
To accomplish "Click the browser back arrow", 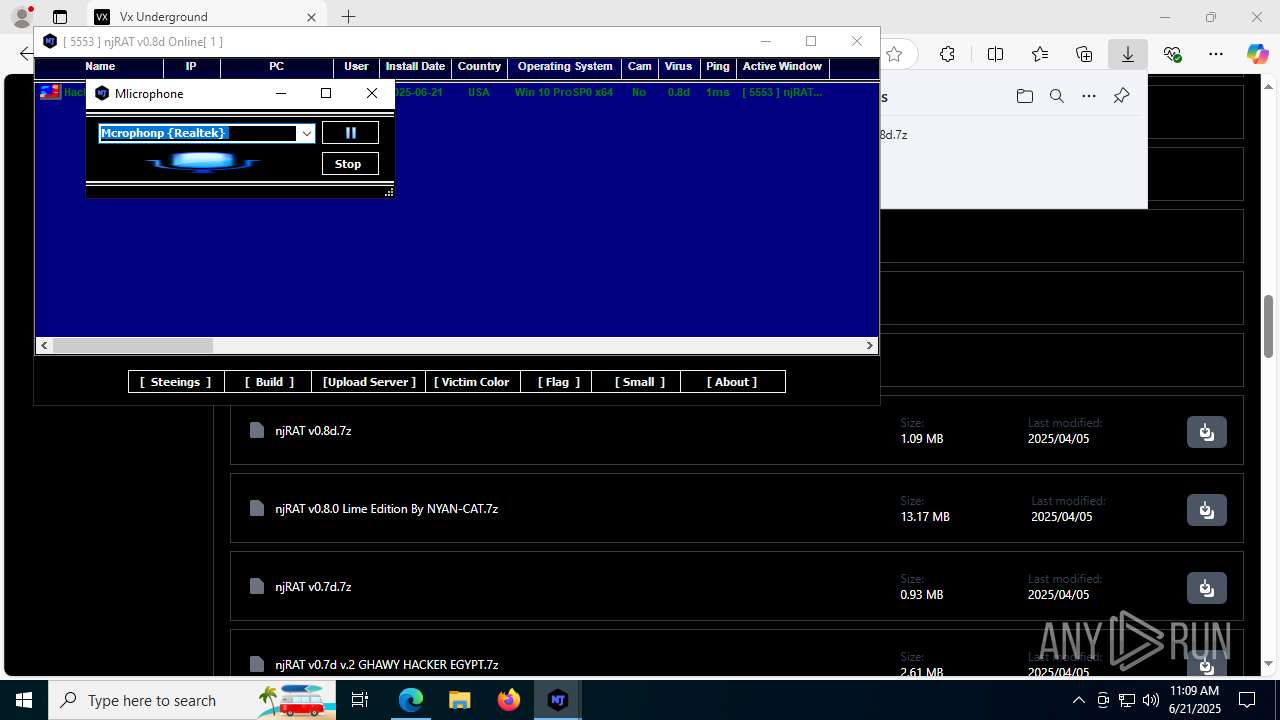I will click(26, 54).
